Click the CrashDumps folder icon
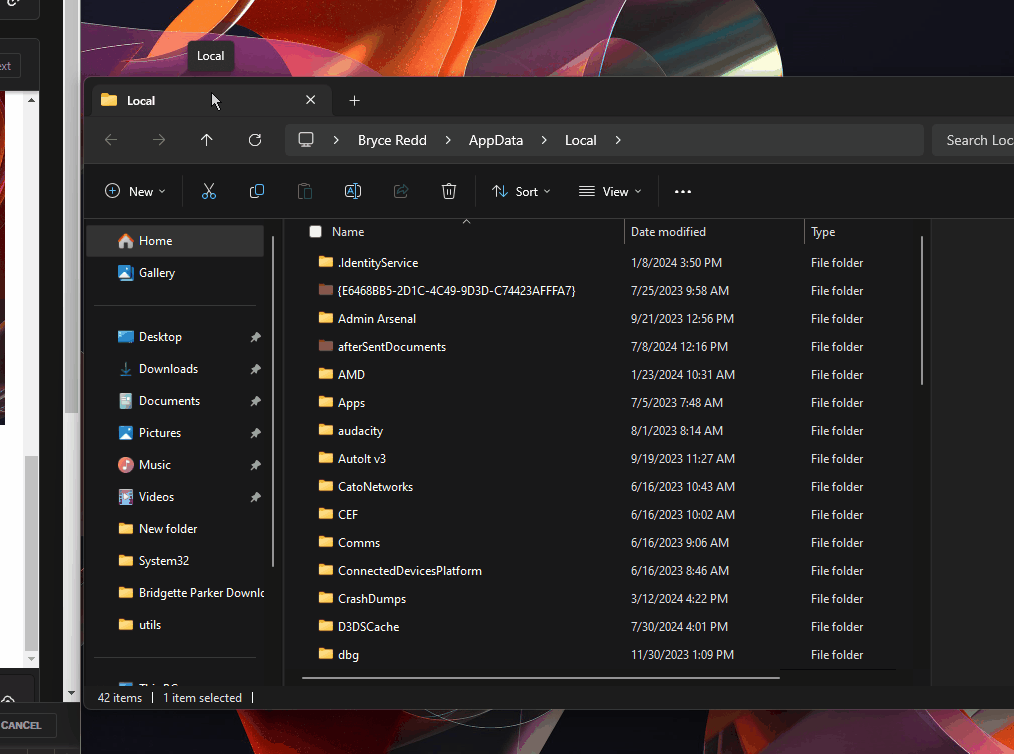This screenshot has width=1014, height=754. pos(326,598)
